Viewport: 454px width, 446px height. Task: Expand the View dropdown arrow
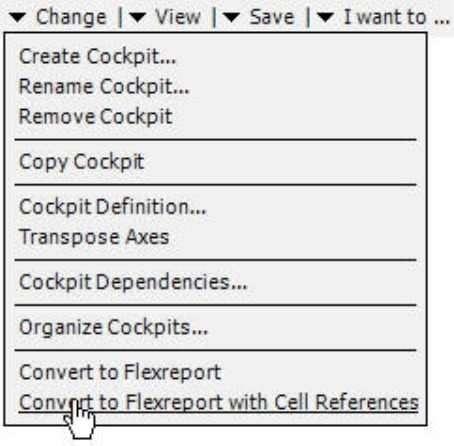coord(137,17)
